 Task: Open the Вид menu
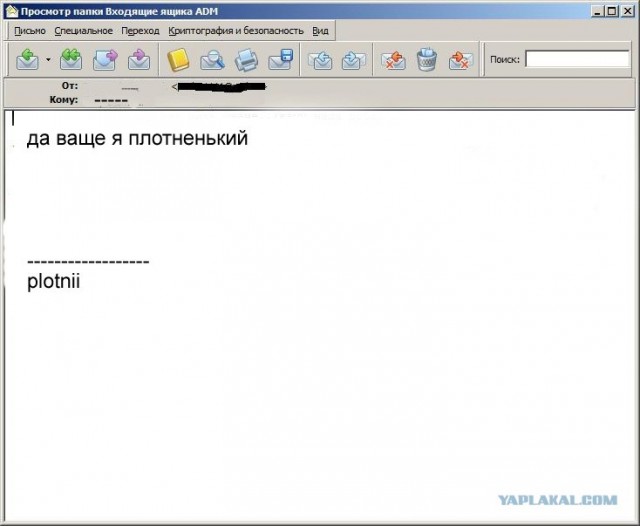[x=320, y=31]
